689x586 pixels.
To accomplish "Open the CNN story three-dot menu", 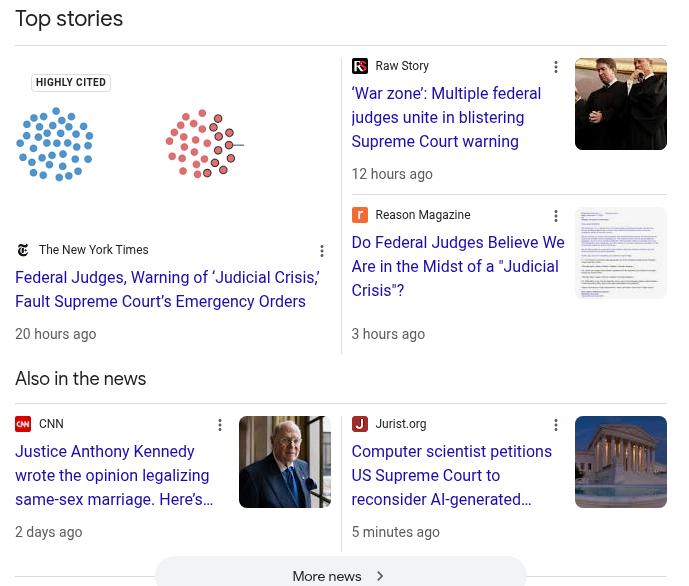I will (220, 425).
